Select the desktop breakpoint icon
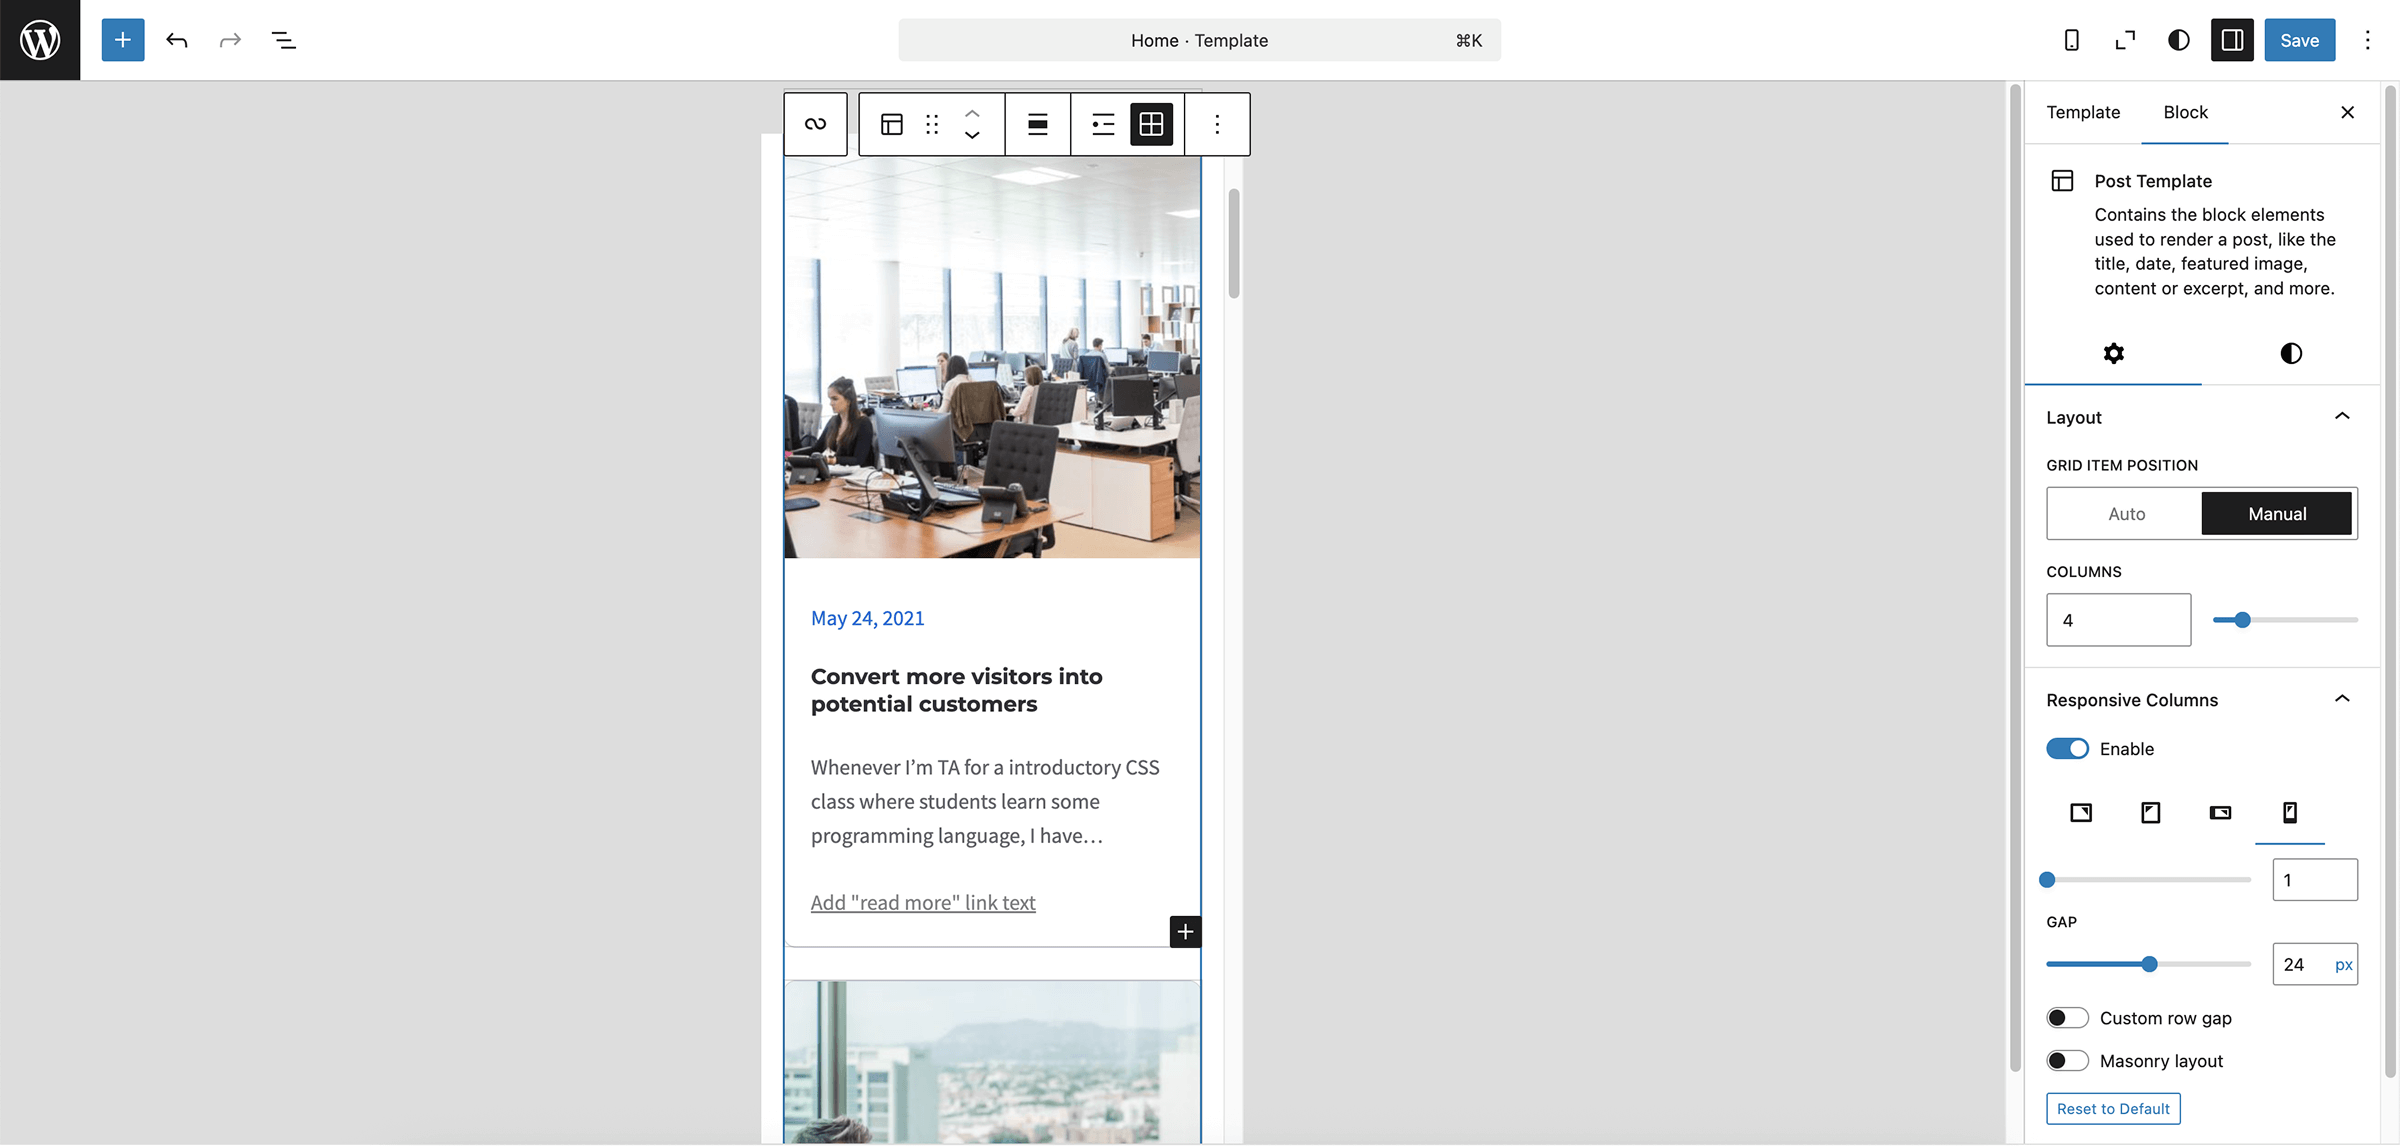 coord(2081,812)
